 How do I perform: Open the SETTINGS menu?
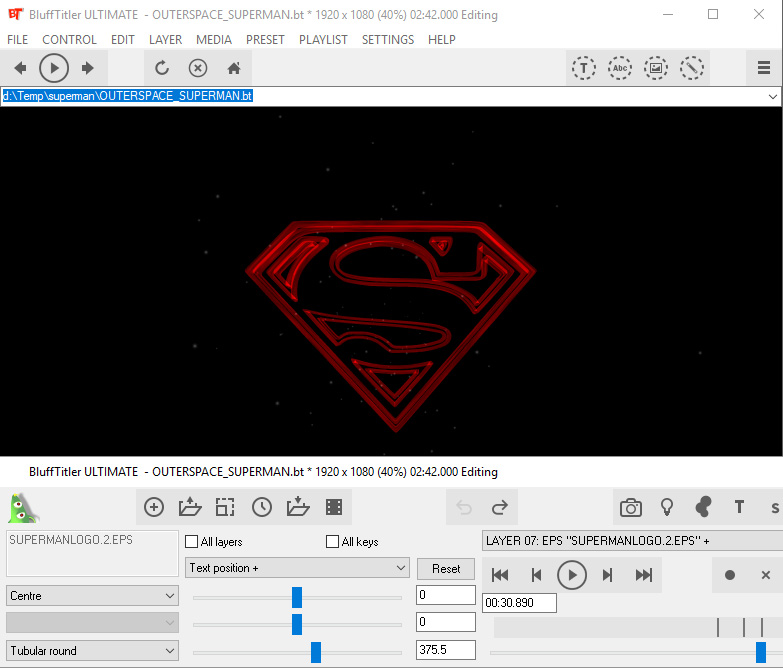(x=388, y=39)
